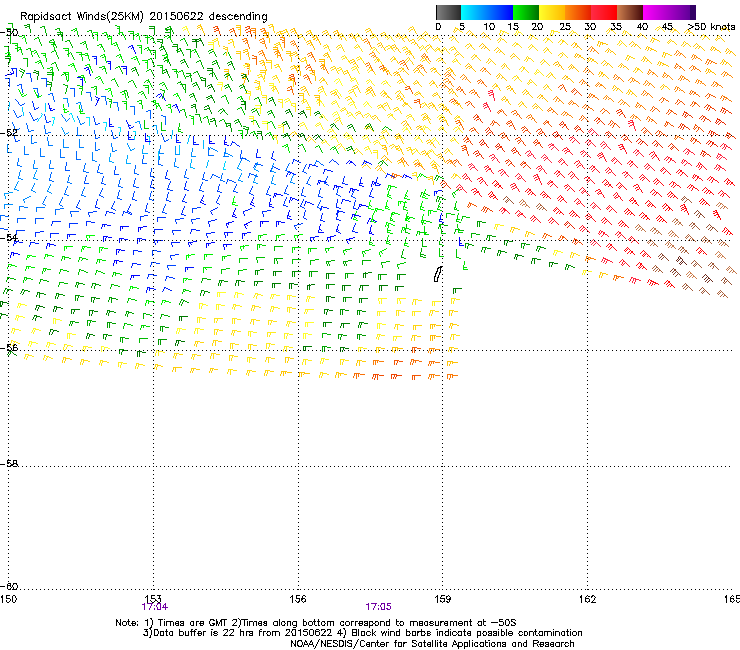Click the longitude label "153"
The height and width of the screenshot is (650, 740).
[x=153, y=599]
